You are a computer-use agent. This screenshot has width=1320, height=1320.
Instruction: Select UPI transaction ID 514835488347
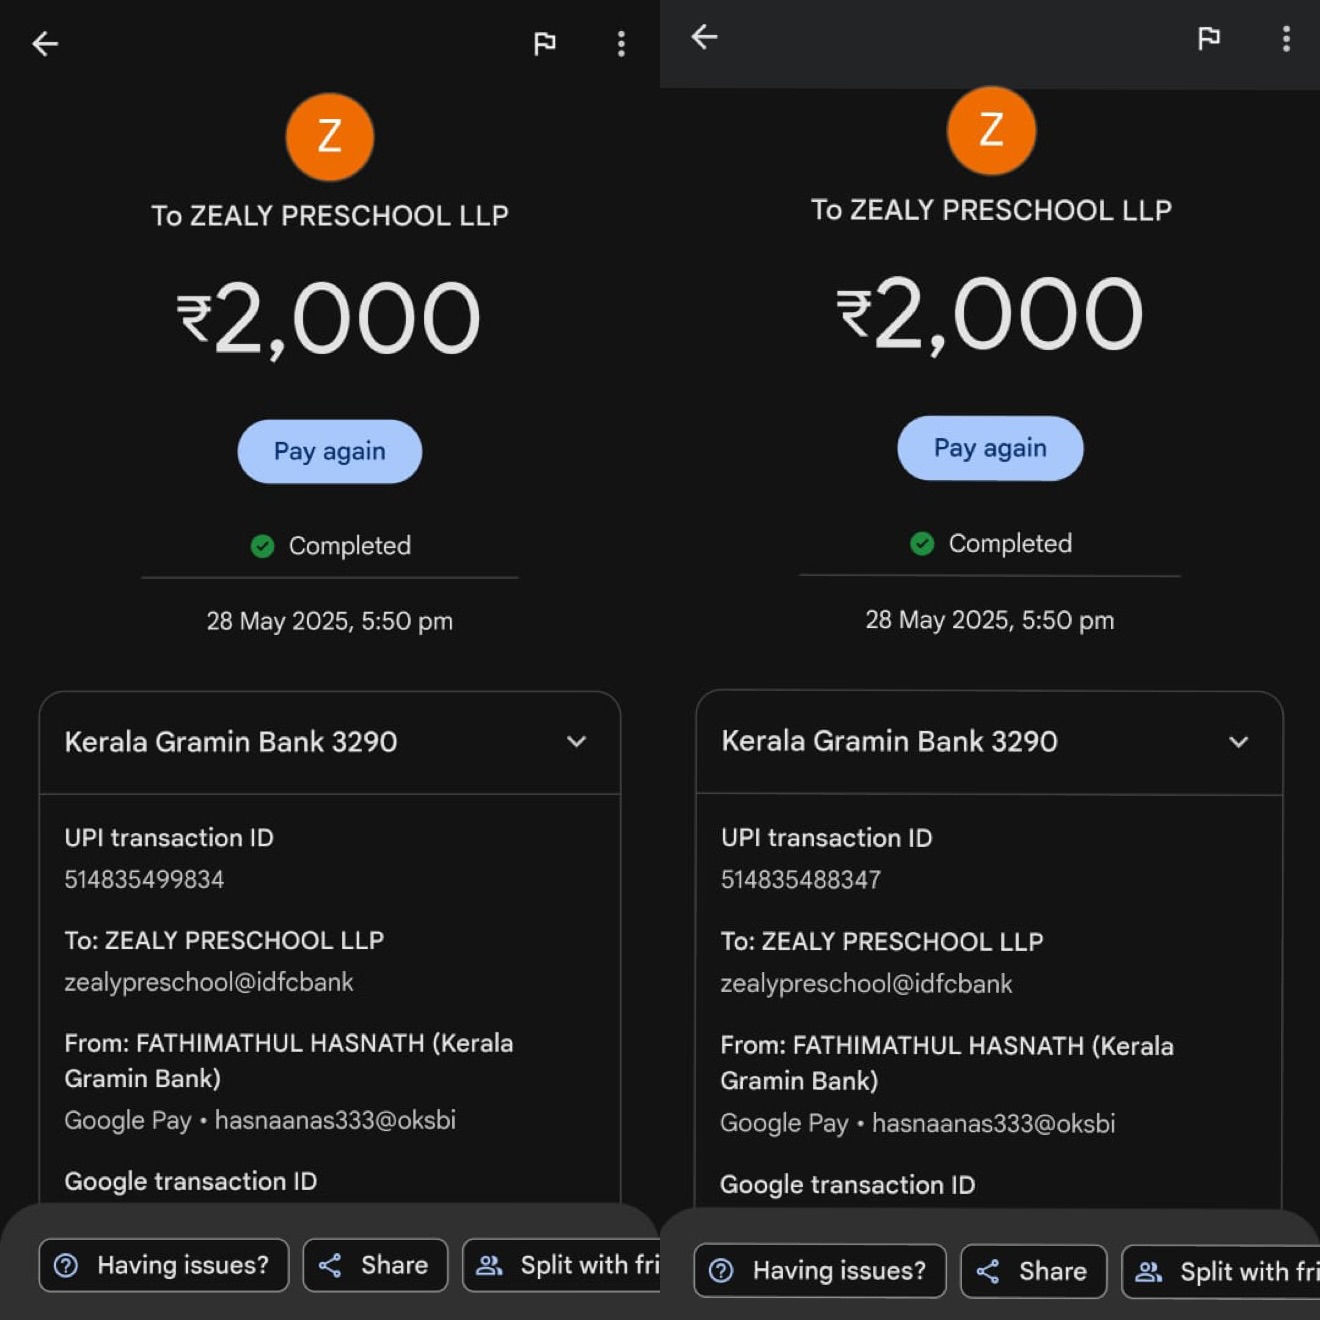tap(801, 880)
